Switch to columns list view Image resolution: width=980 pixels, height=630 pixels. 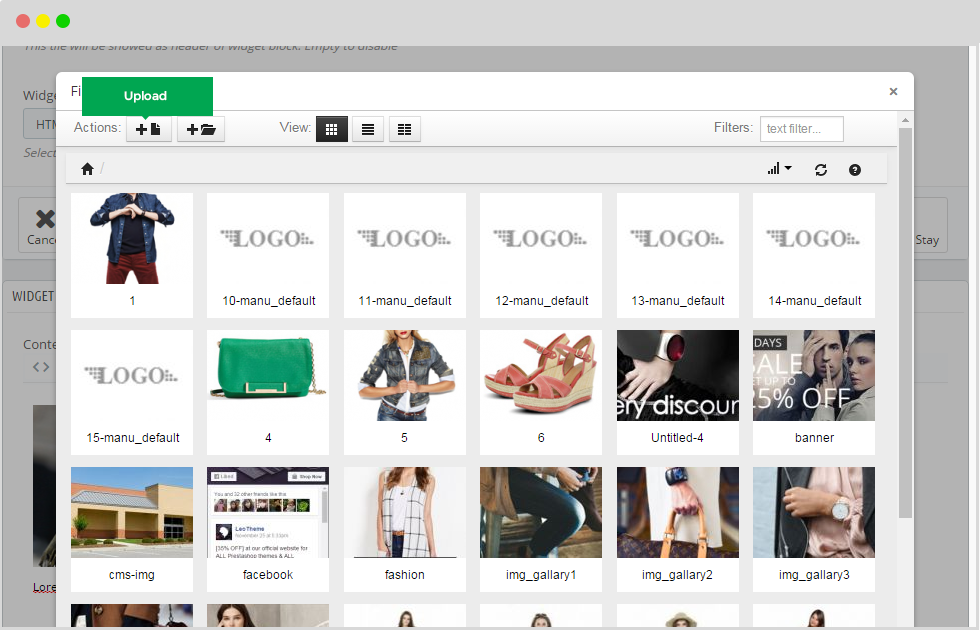tap(405, 129)
